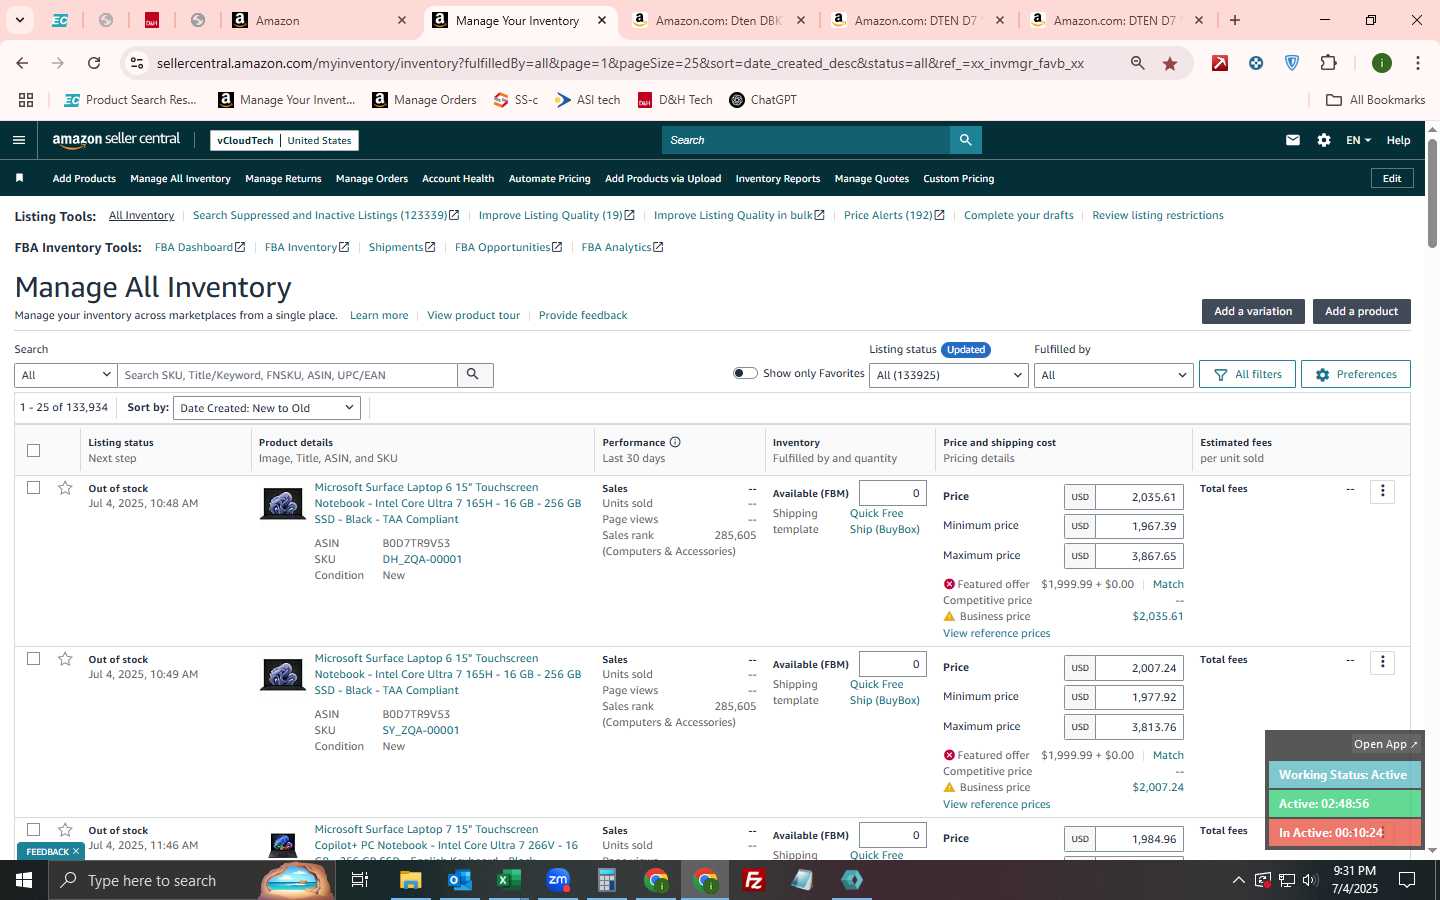
Task: Click the top search magnifier button
Action: click(965, 140)
